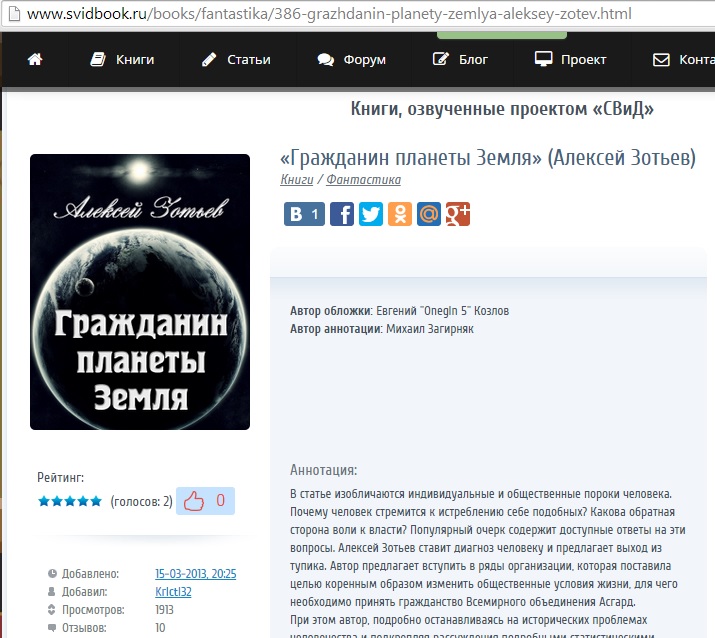Image resolution: width=715 pixels, height=638 pixels.
Task: Share the book on Google Plus
Action: pos(458,214)
